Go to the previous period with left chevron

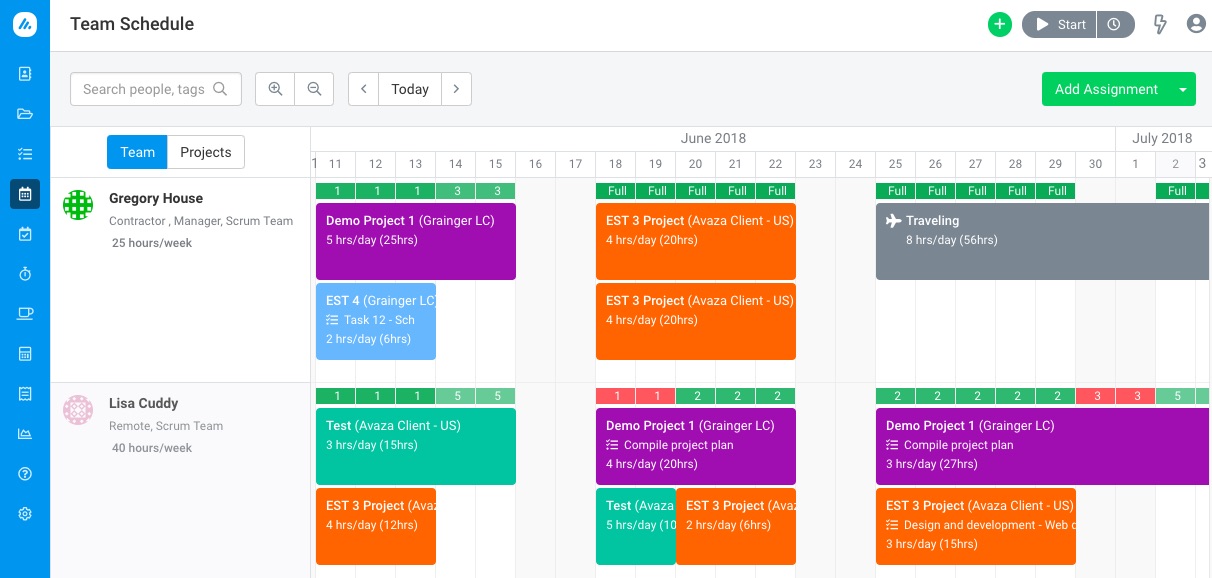(363, 89)
